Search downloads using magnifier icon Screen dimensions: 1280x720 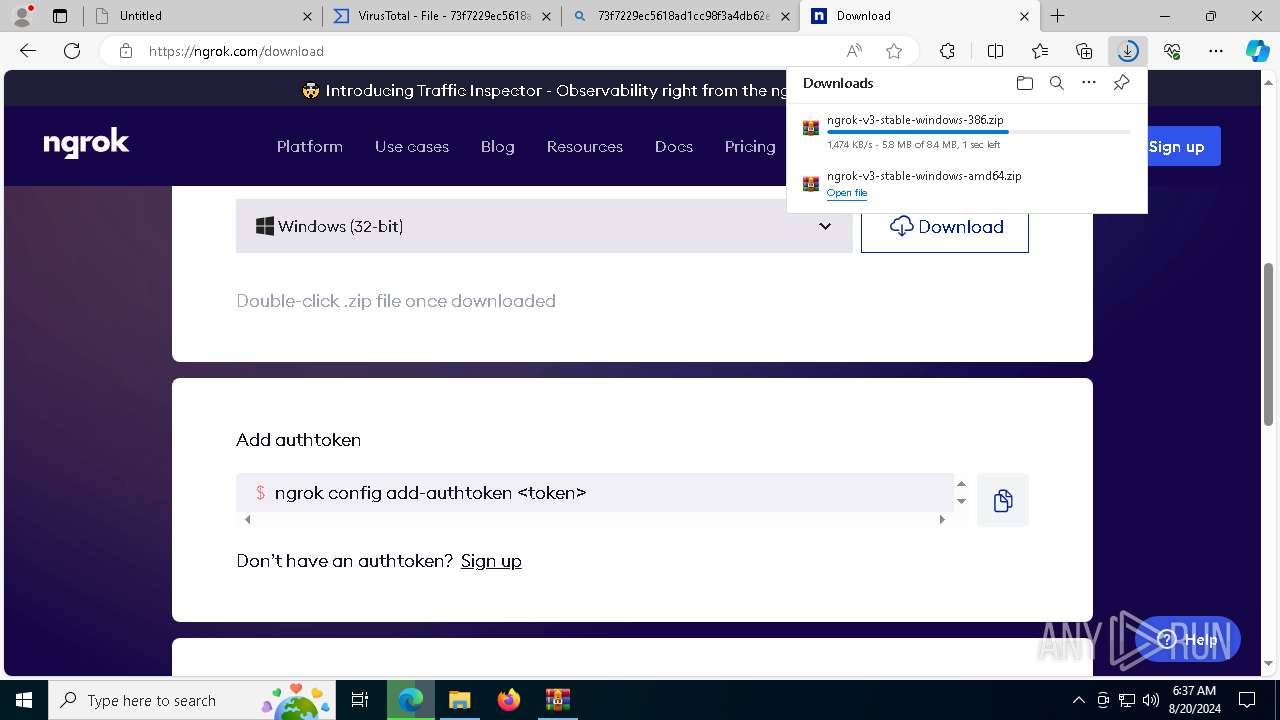pyautogui.click(x=1056, y=83)
